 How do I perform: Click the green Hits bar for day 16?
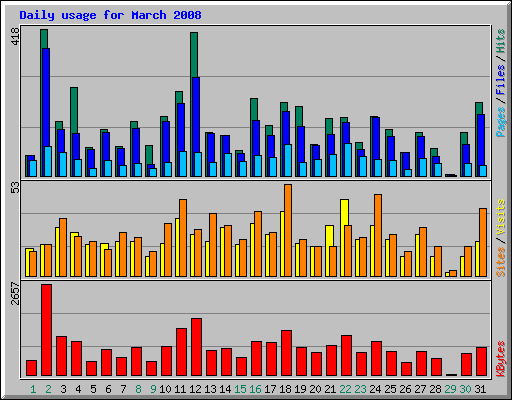(x=254, y=109)
